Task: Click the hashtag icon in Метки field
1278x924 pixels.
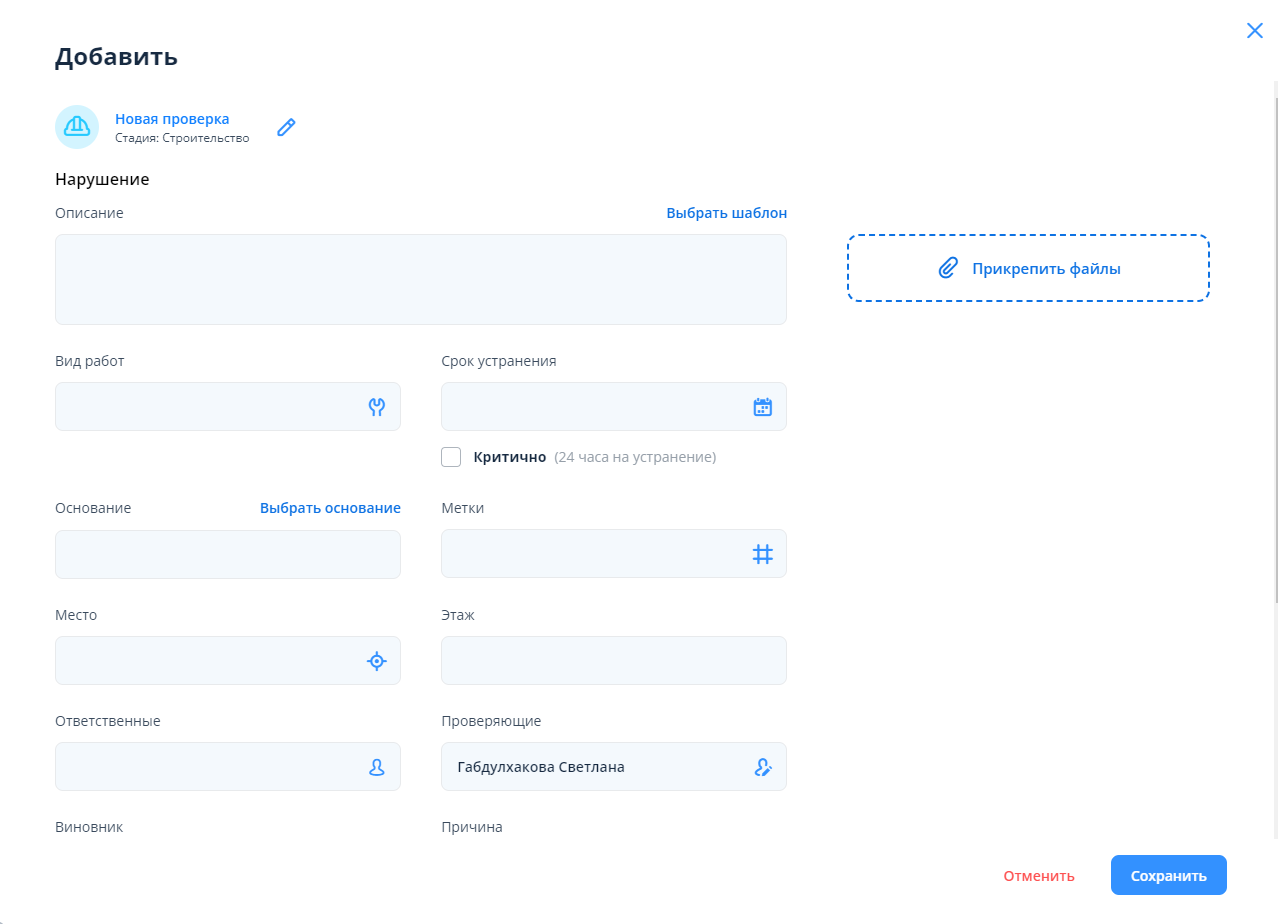Action: click(762, 554)
